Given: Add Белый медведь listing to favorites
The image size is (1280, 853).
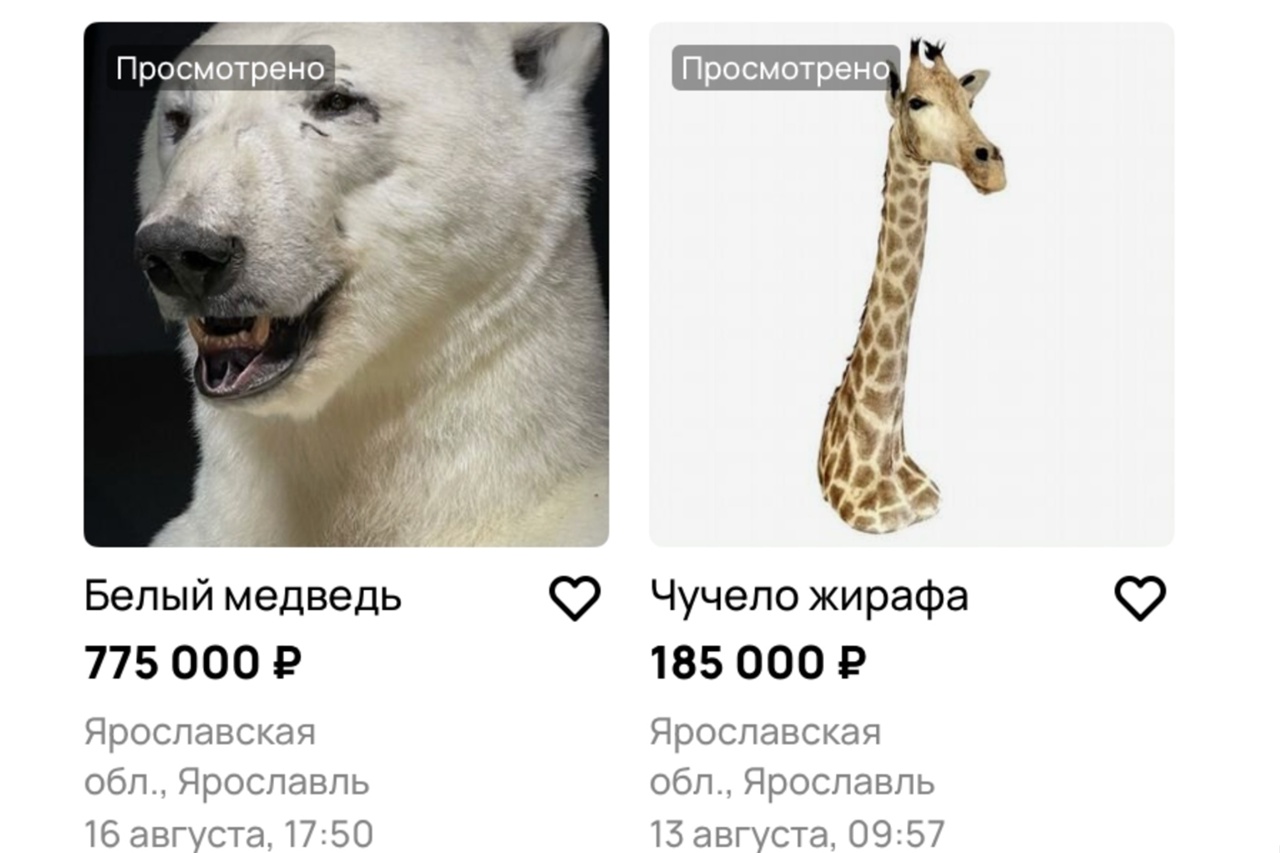Looking at the screenshot, I should [575, 598].
